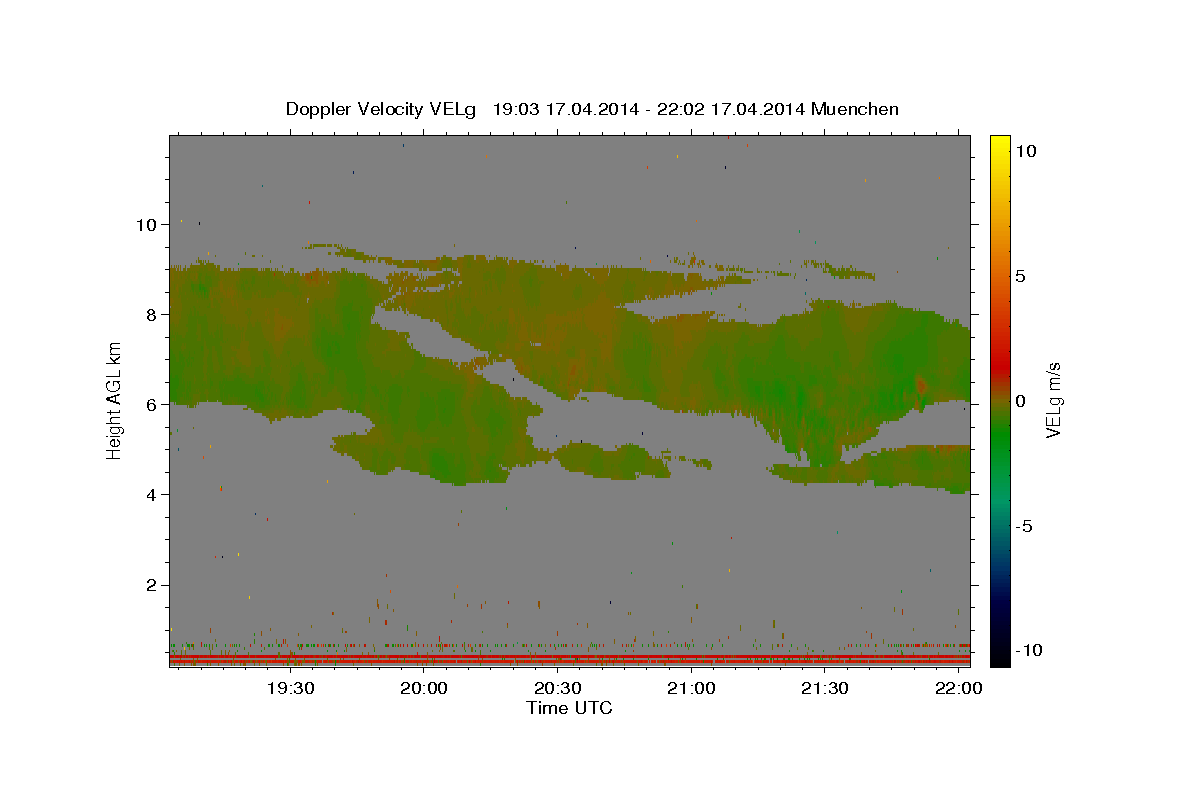Select the 19:30 time axis label
This screenshot has height=800, width=1200.
[291, 688]
